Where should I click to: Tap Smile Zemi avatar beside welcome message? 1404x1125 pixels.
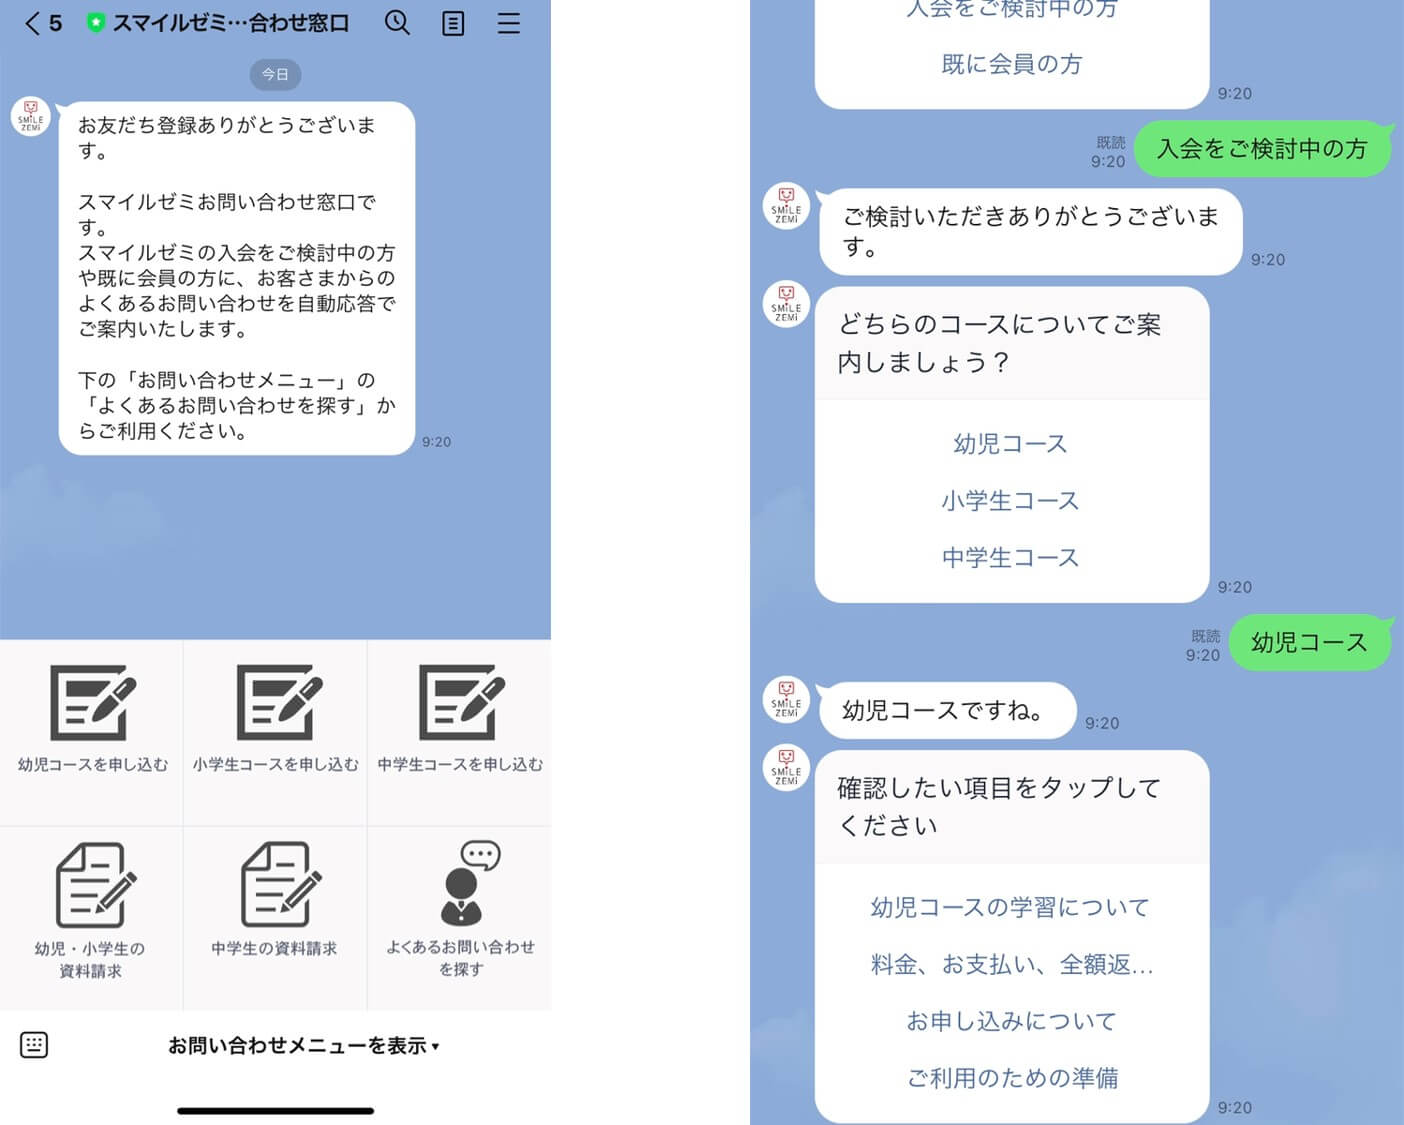click(x=31, y=116)
